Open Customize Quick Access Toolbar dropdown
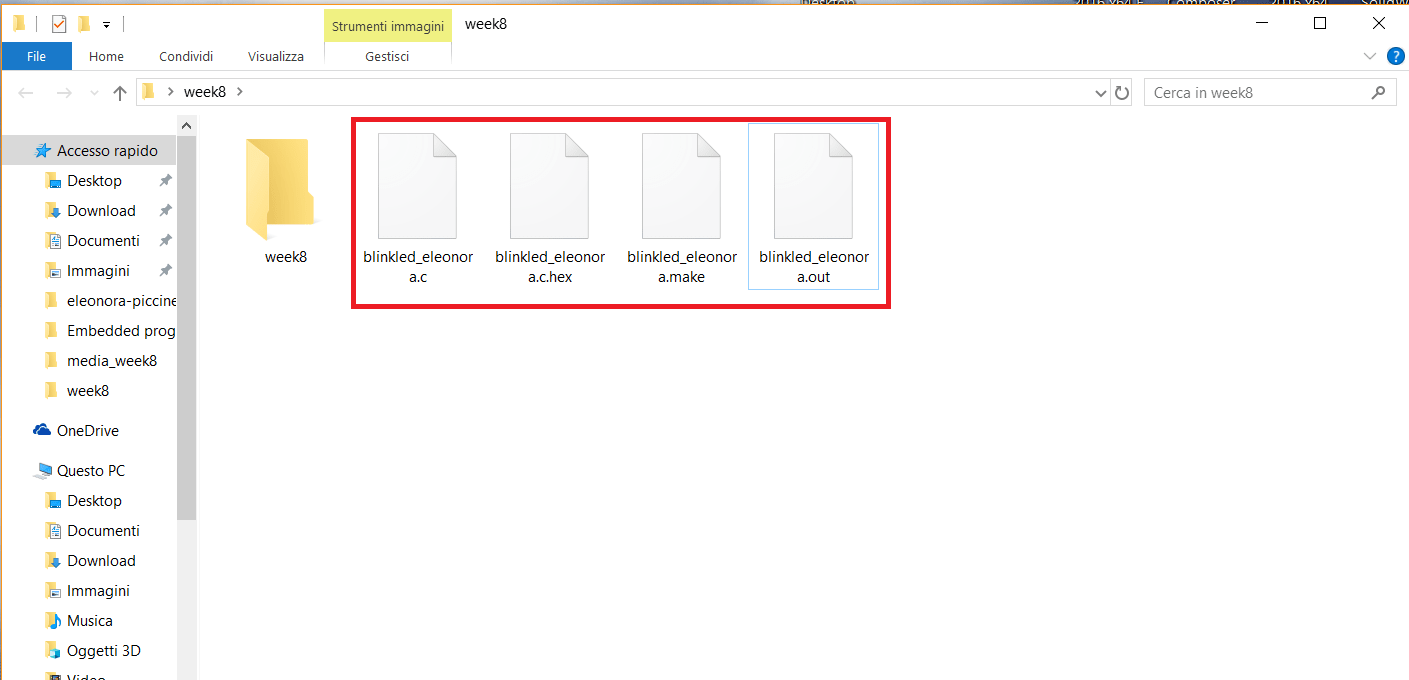 (x=106, y=25)
